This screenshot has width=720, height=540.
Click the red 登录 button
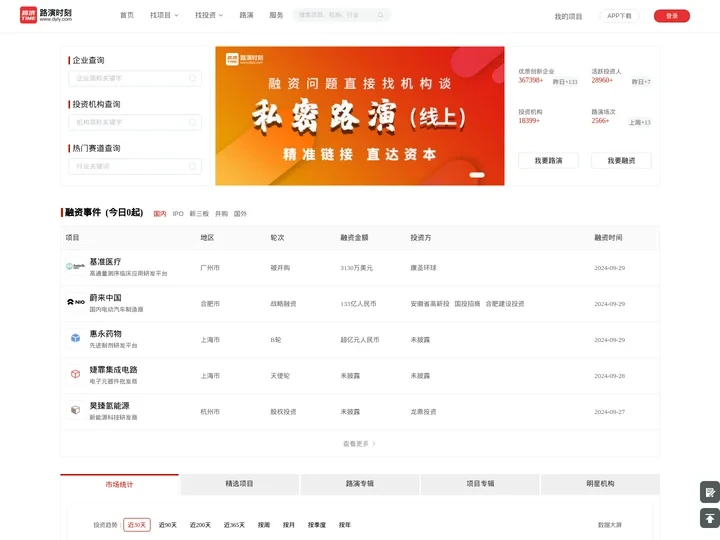coord(672,16)
